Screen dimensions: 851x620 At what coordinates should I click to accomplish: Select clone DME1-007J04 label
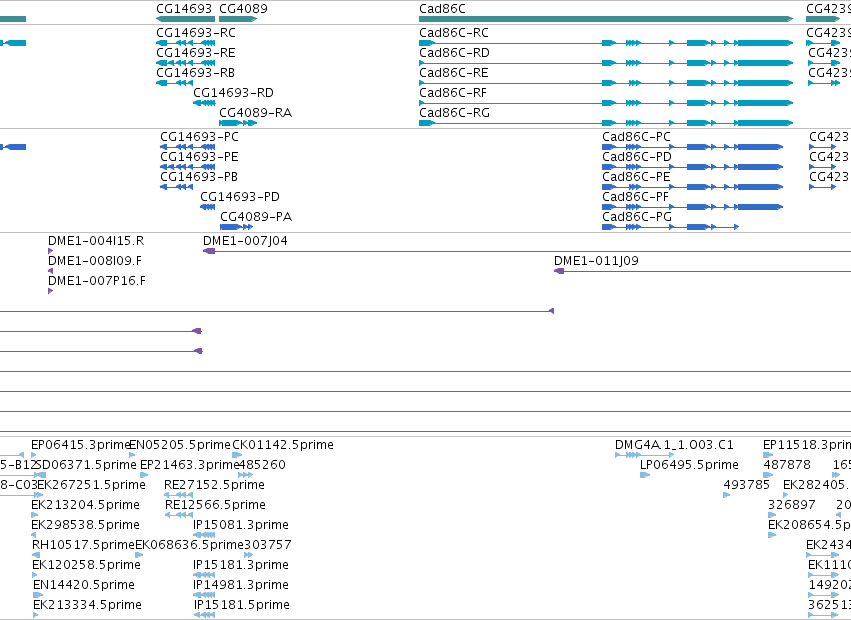coord(245,241)
